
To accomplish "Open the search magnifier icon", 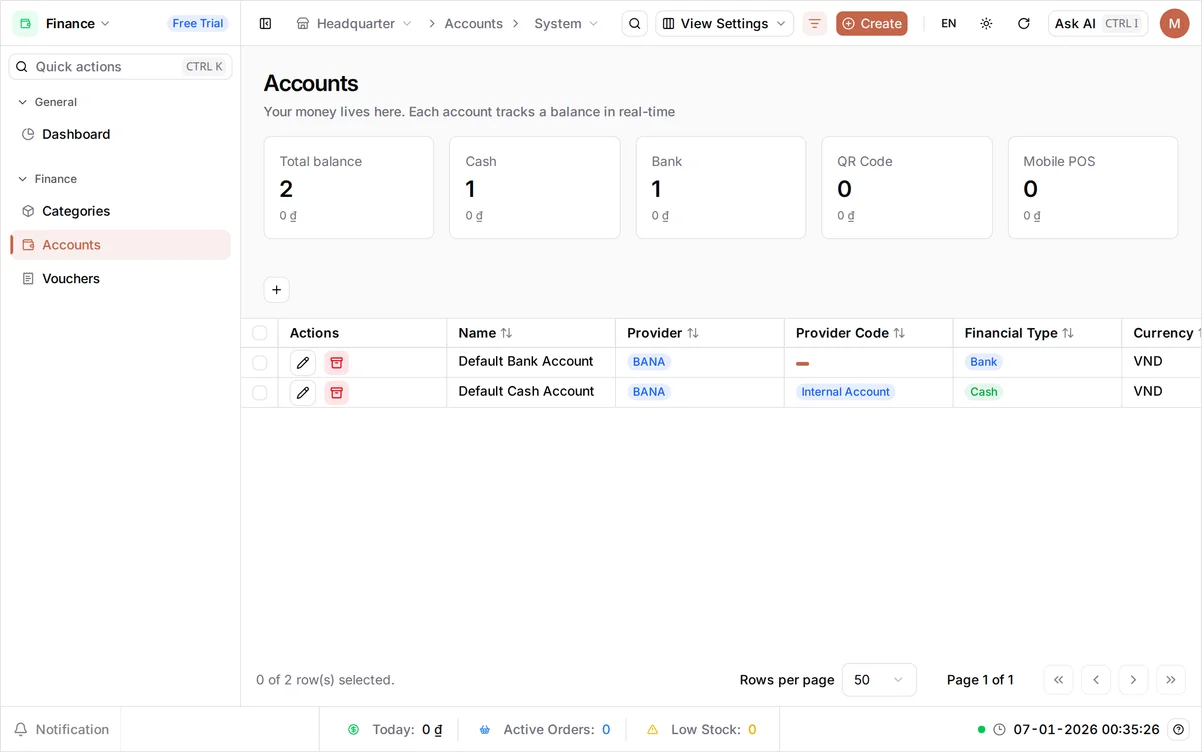I will tap(635, 23).
